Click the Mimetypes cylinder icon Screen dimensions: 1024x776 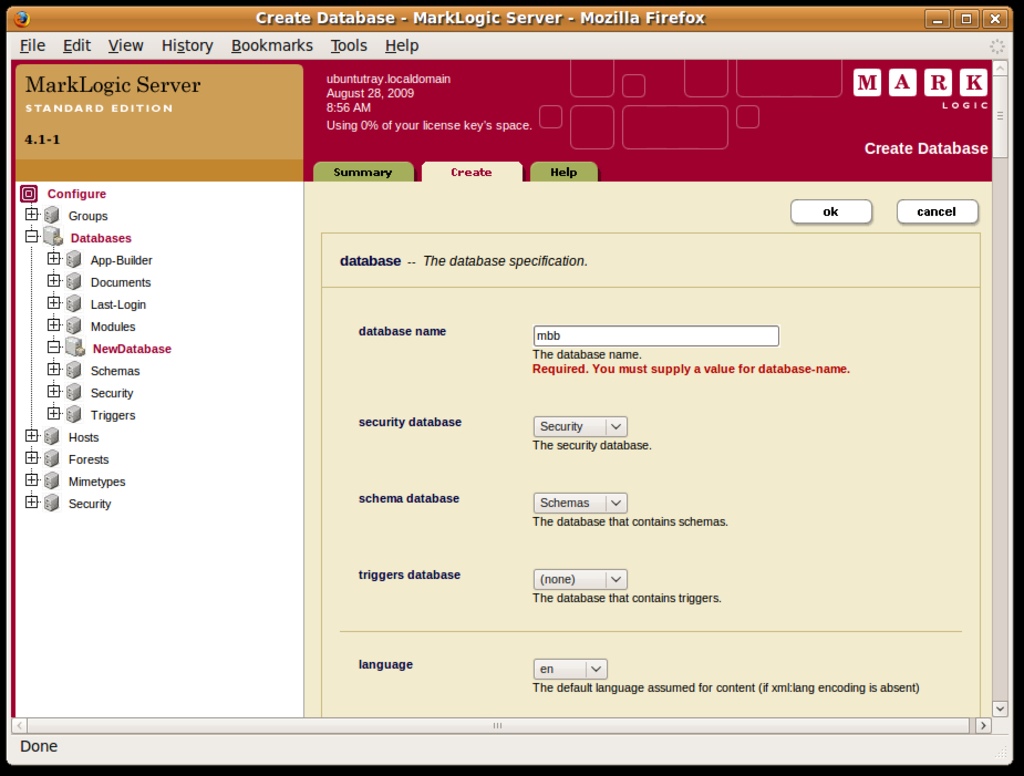pyautogui.click(x=52, y=481)
